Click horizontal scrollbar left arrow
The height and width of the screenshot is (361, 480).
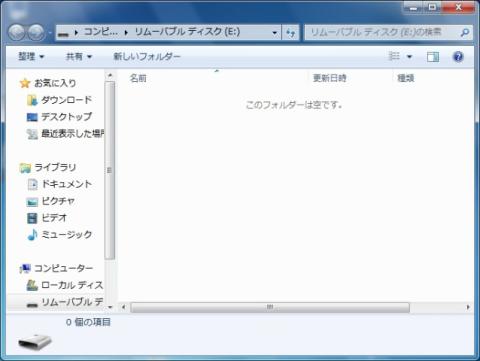[124, 307]
